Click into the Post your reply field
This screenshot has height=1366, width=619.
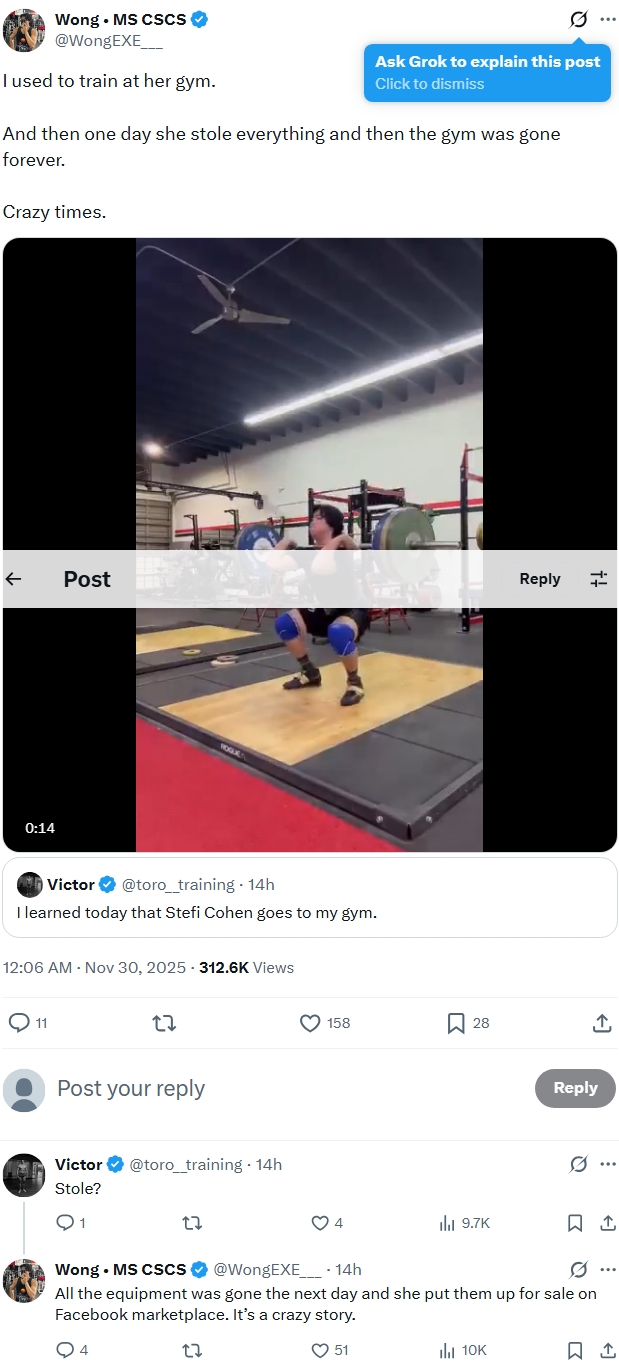280,1088
